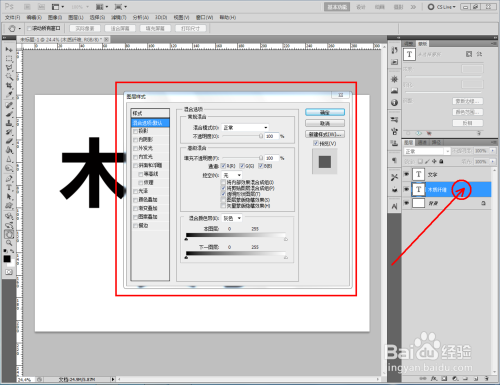
Task: Enable the 外发光 outer glow checkbox
Action: coord(136,148)
